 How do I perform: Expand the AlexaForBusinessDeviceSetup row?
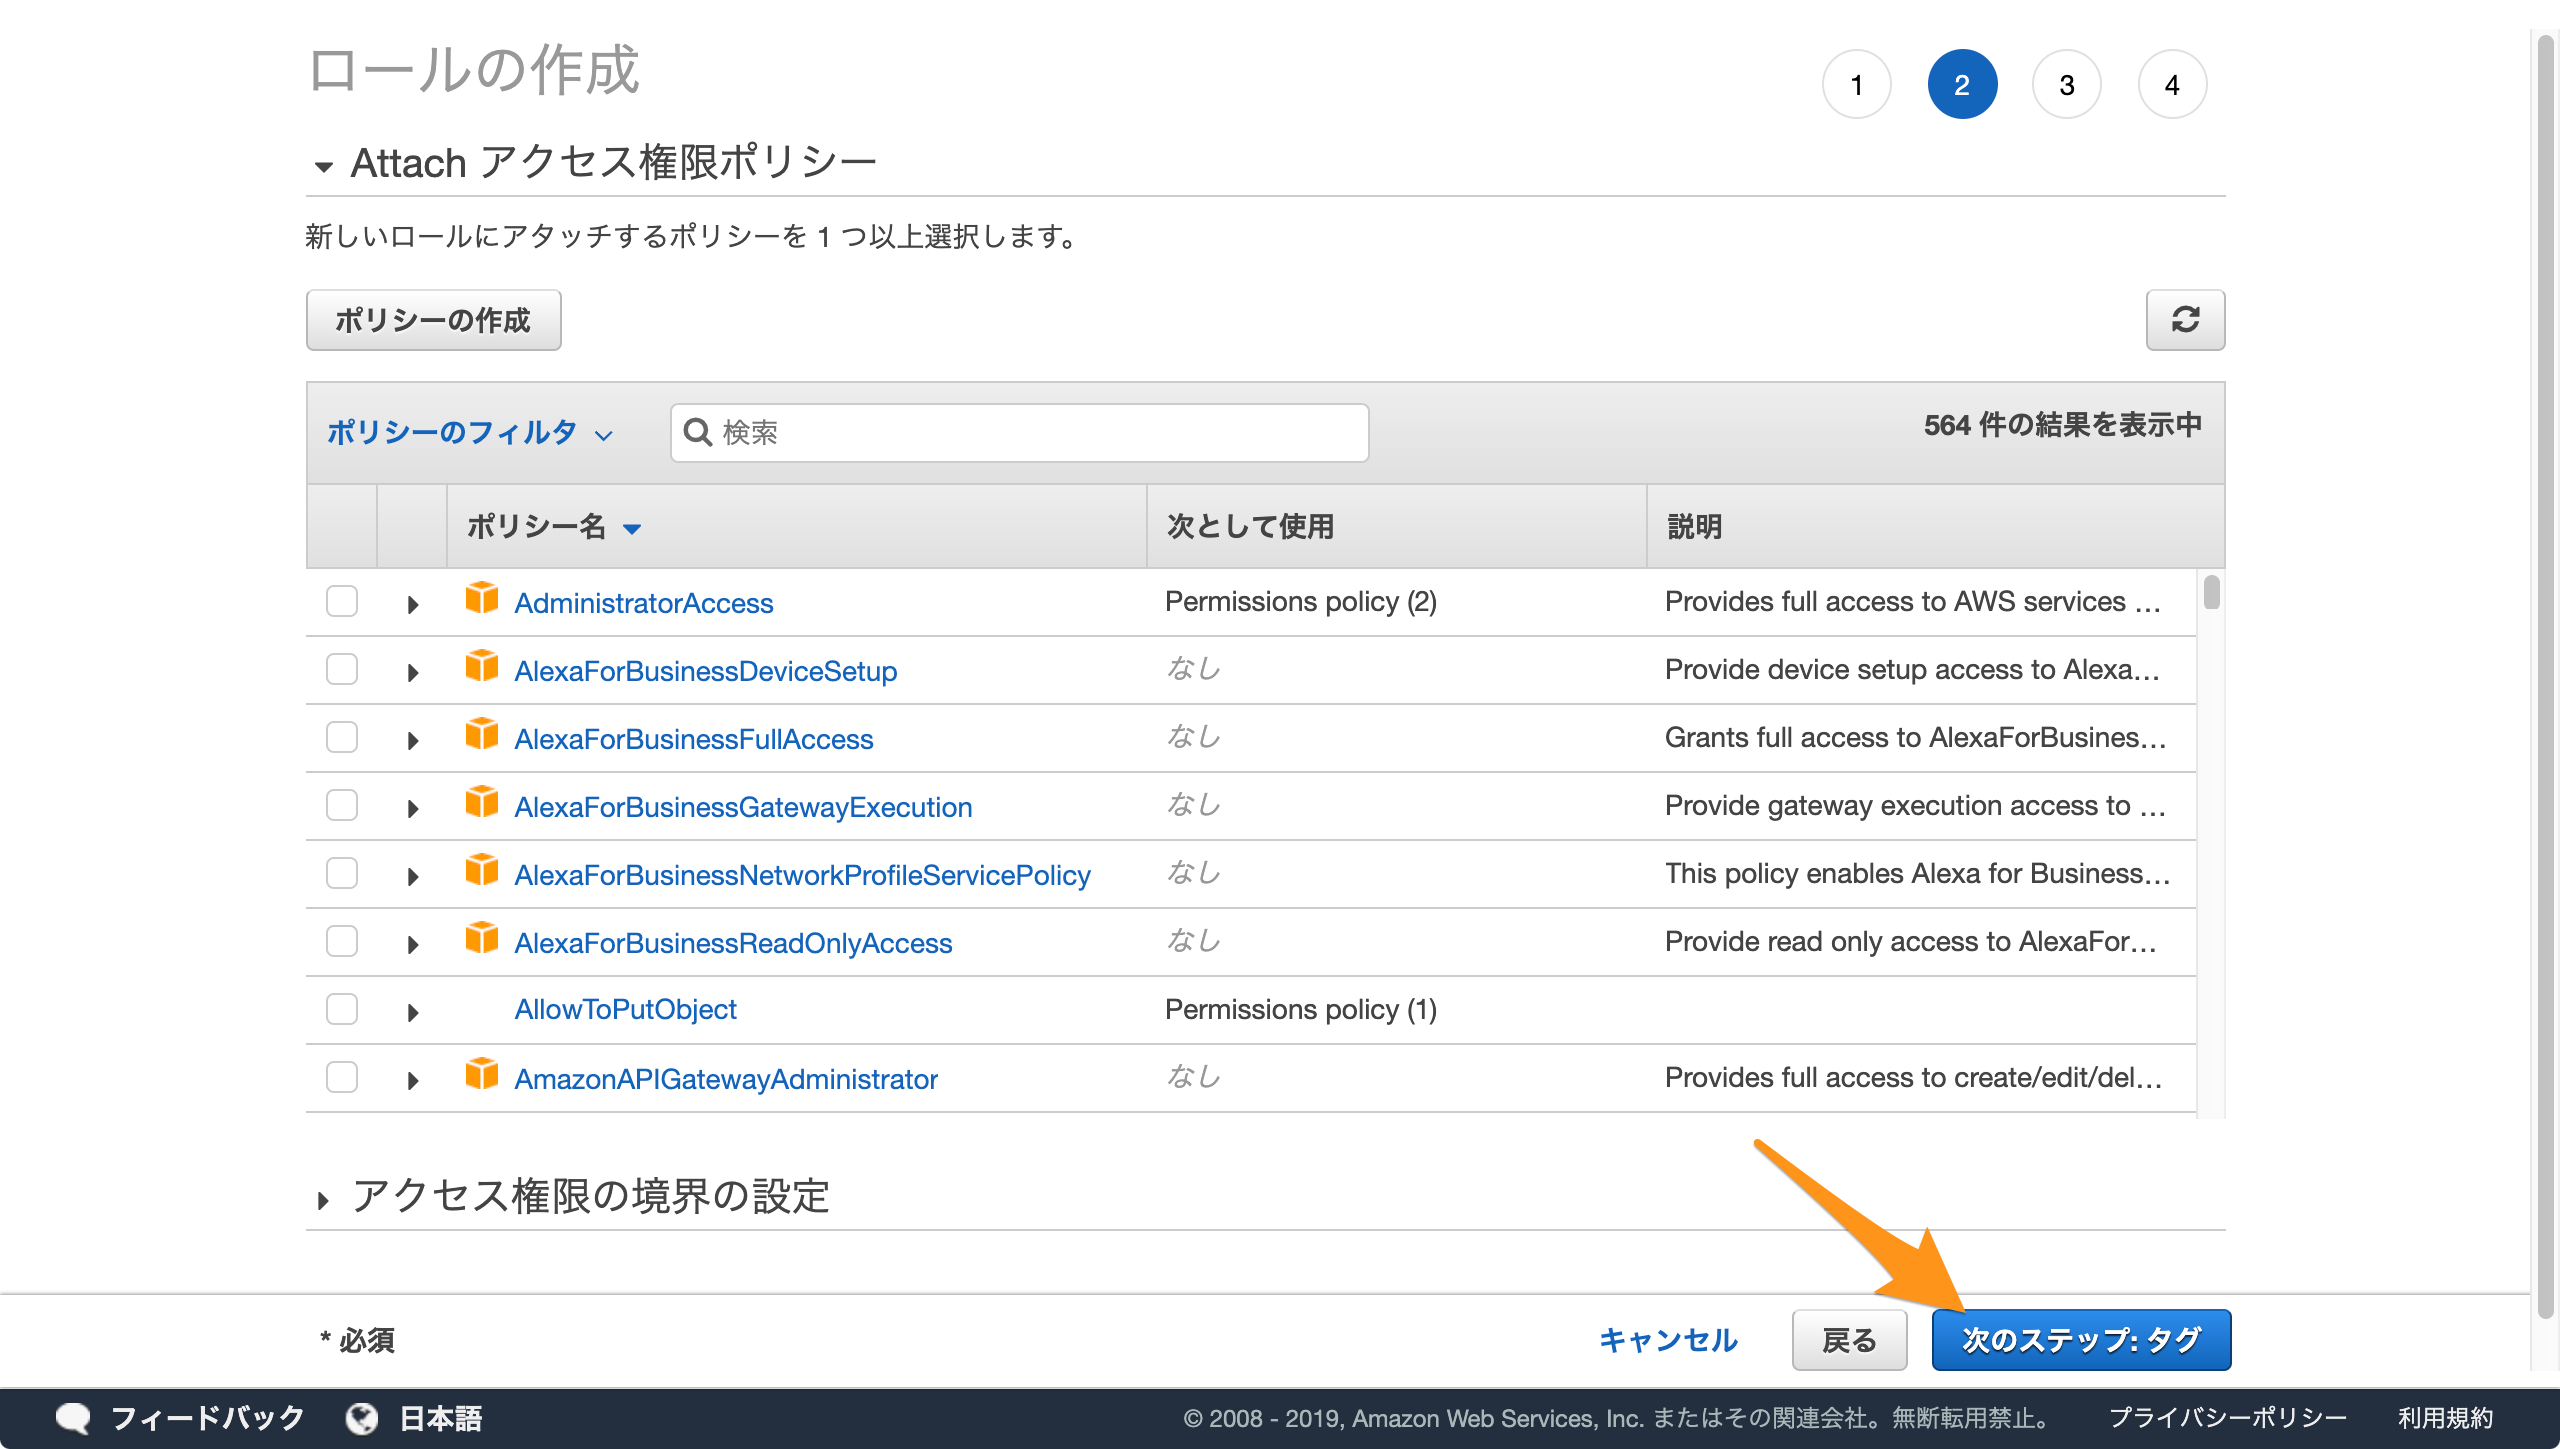pyautogui.click(x=412, y=672)
